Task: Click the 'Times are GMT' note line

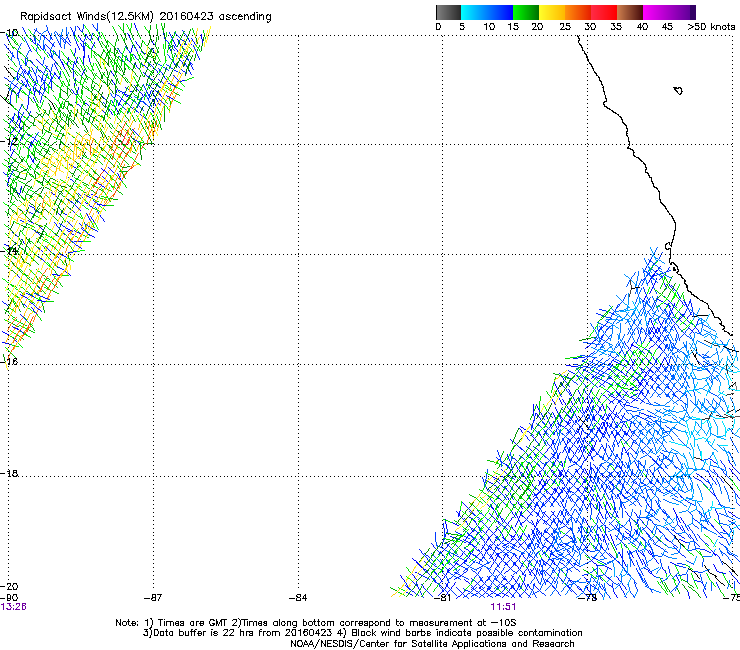Action: [315, 623]
